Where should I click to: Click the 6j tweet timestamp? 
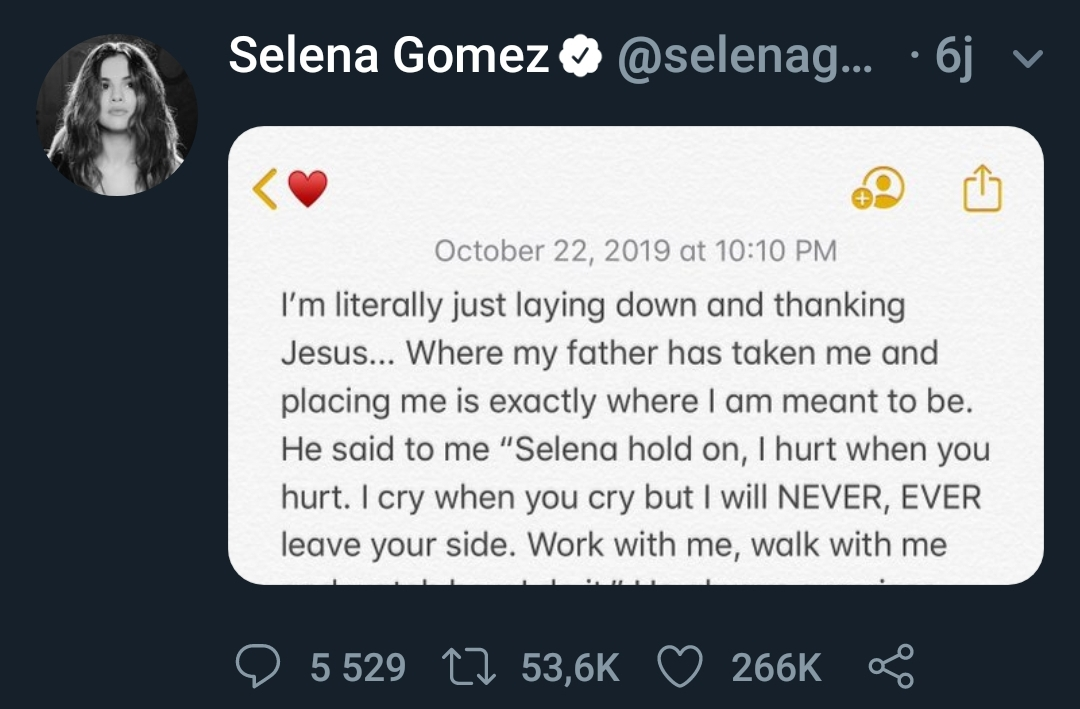tap(953, 56)
